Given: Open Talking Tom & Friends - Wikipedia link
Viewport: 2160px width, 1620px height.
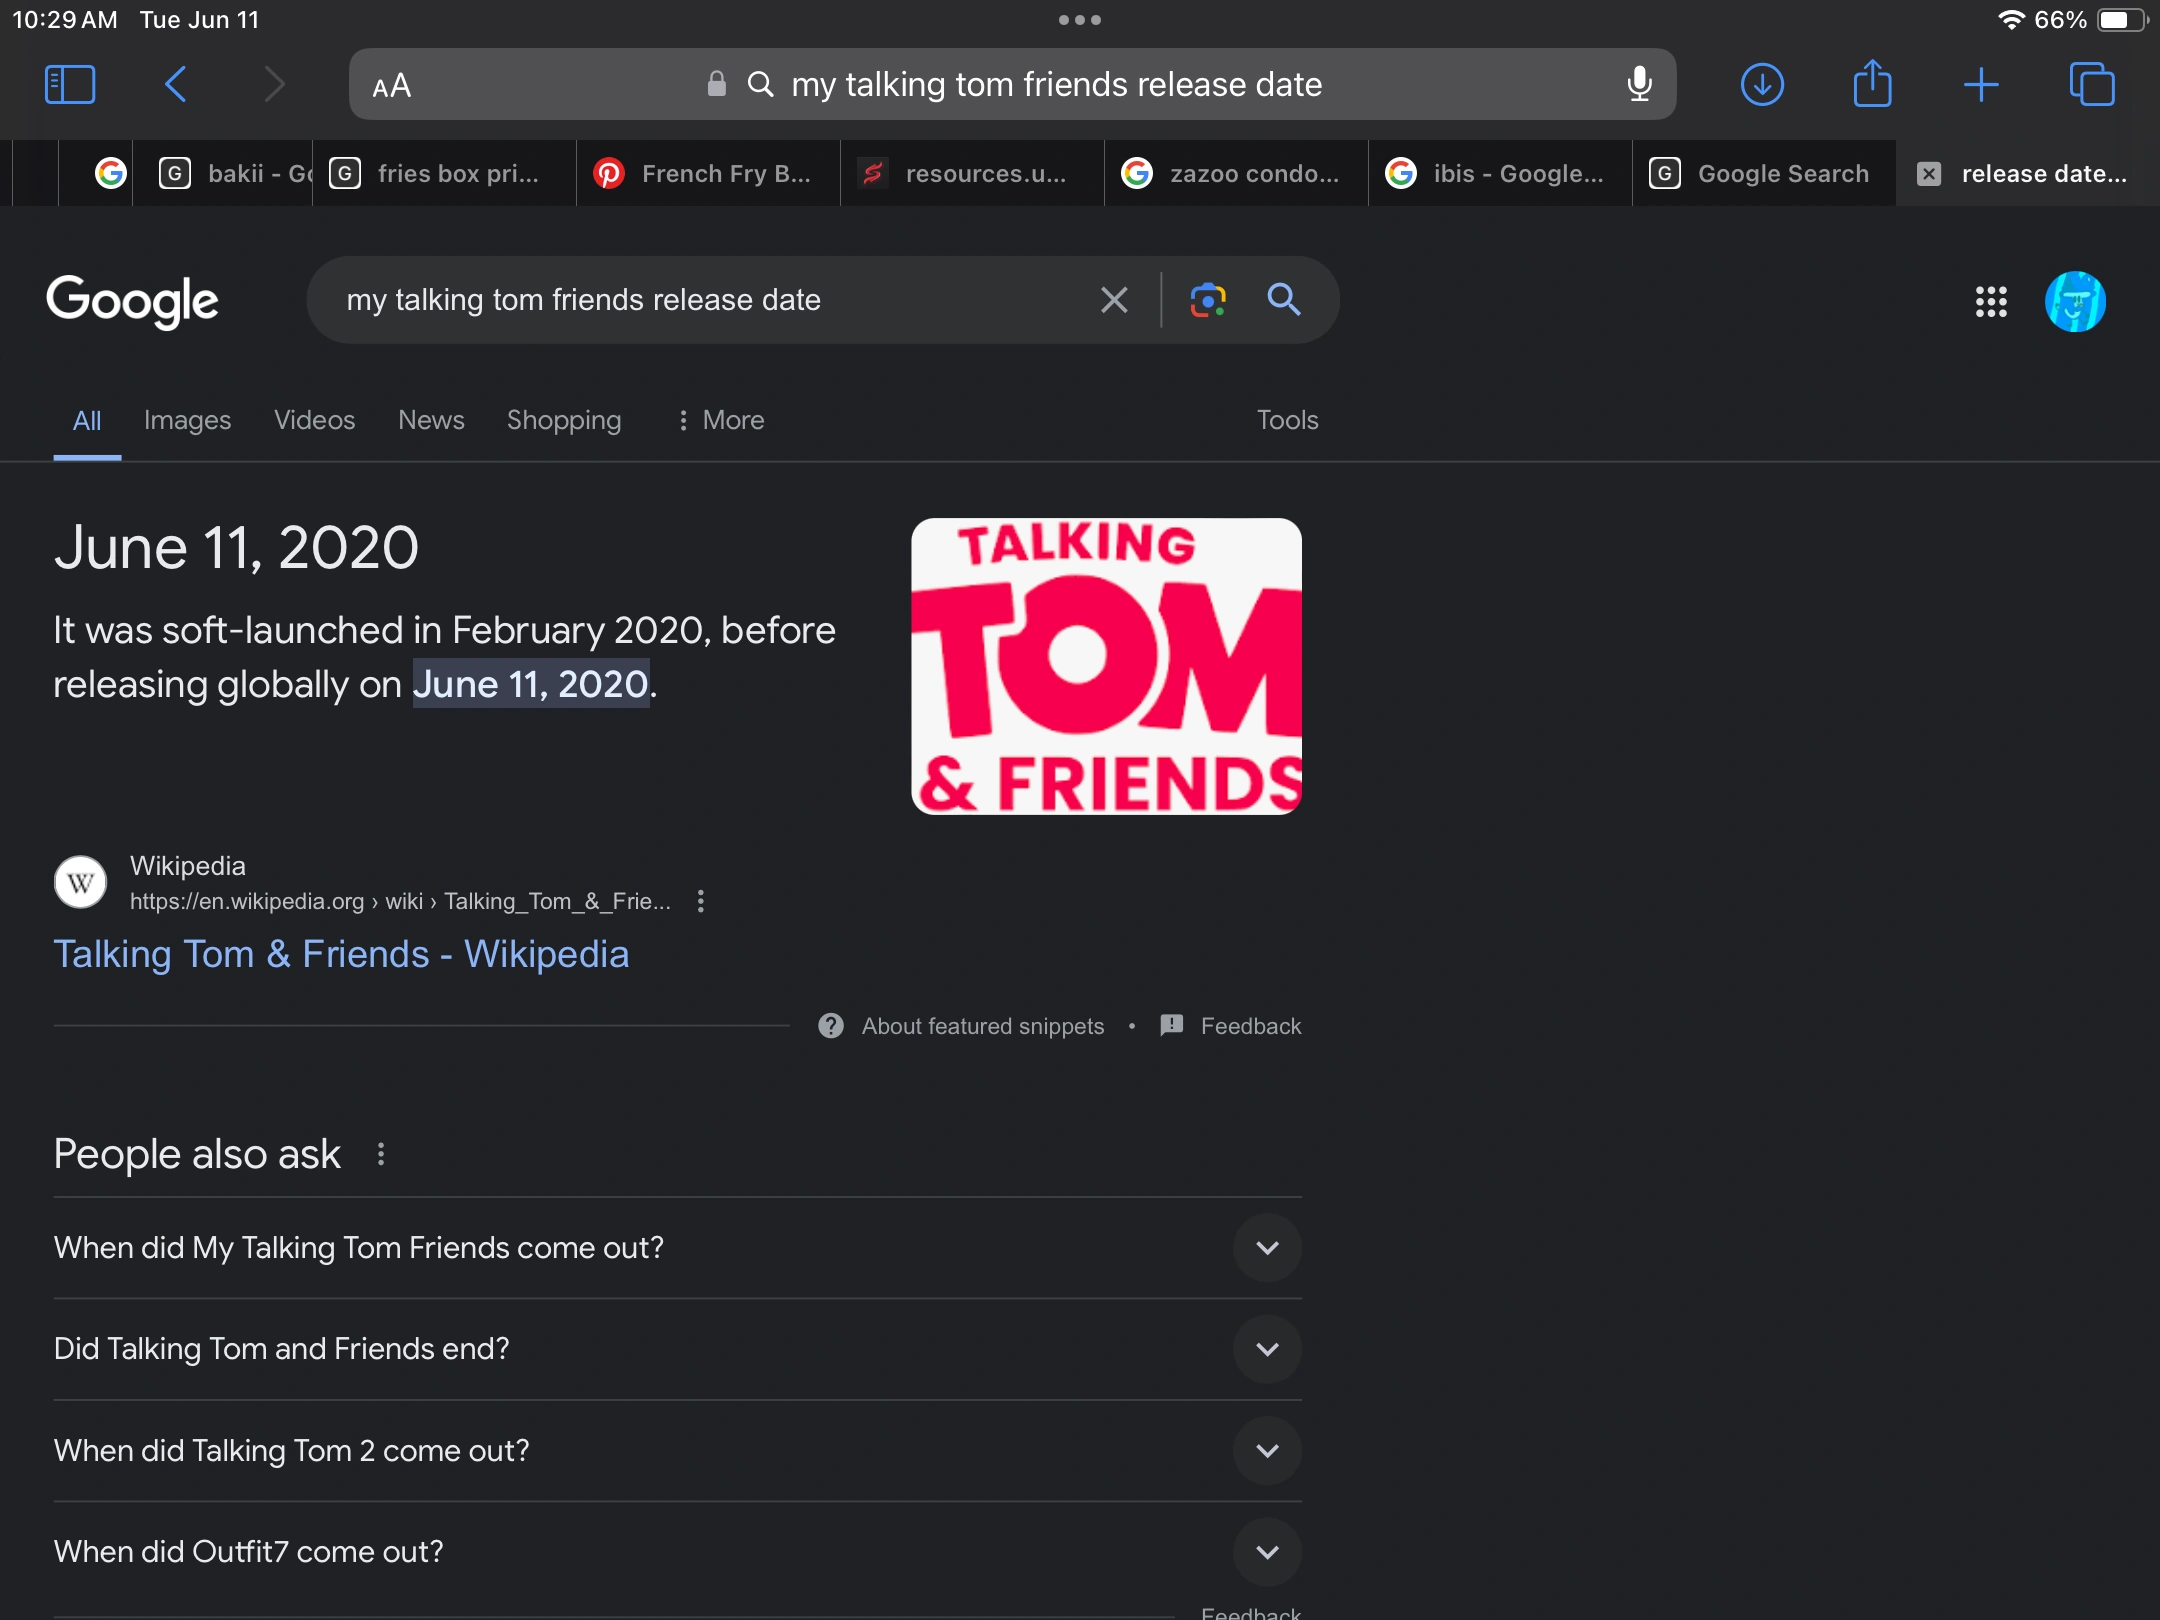Looking at the screenshot, I should coord(341,954).
